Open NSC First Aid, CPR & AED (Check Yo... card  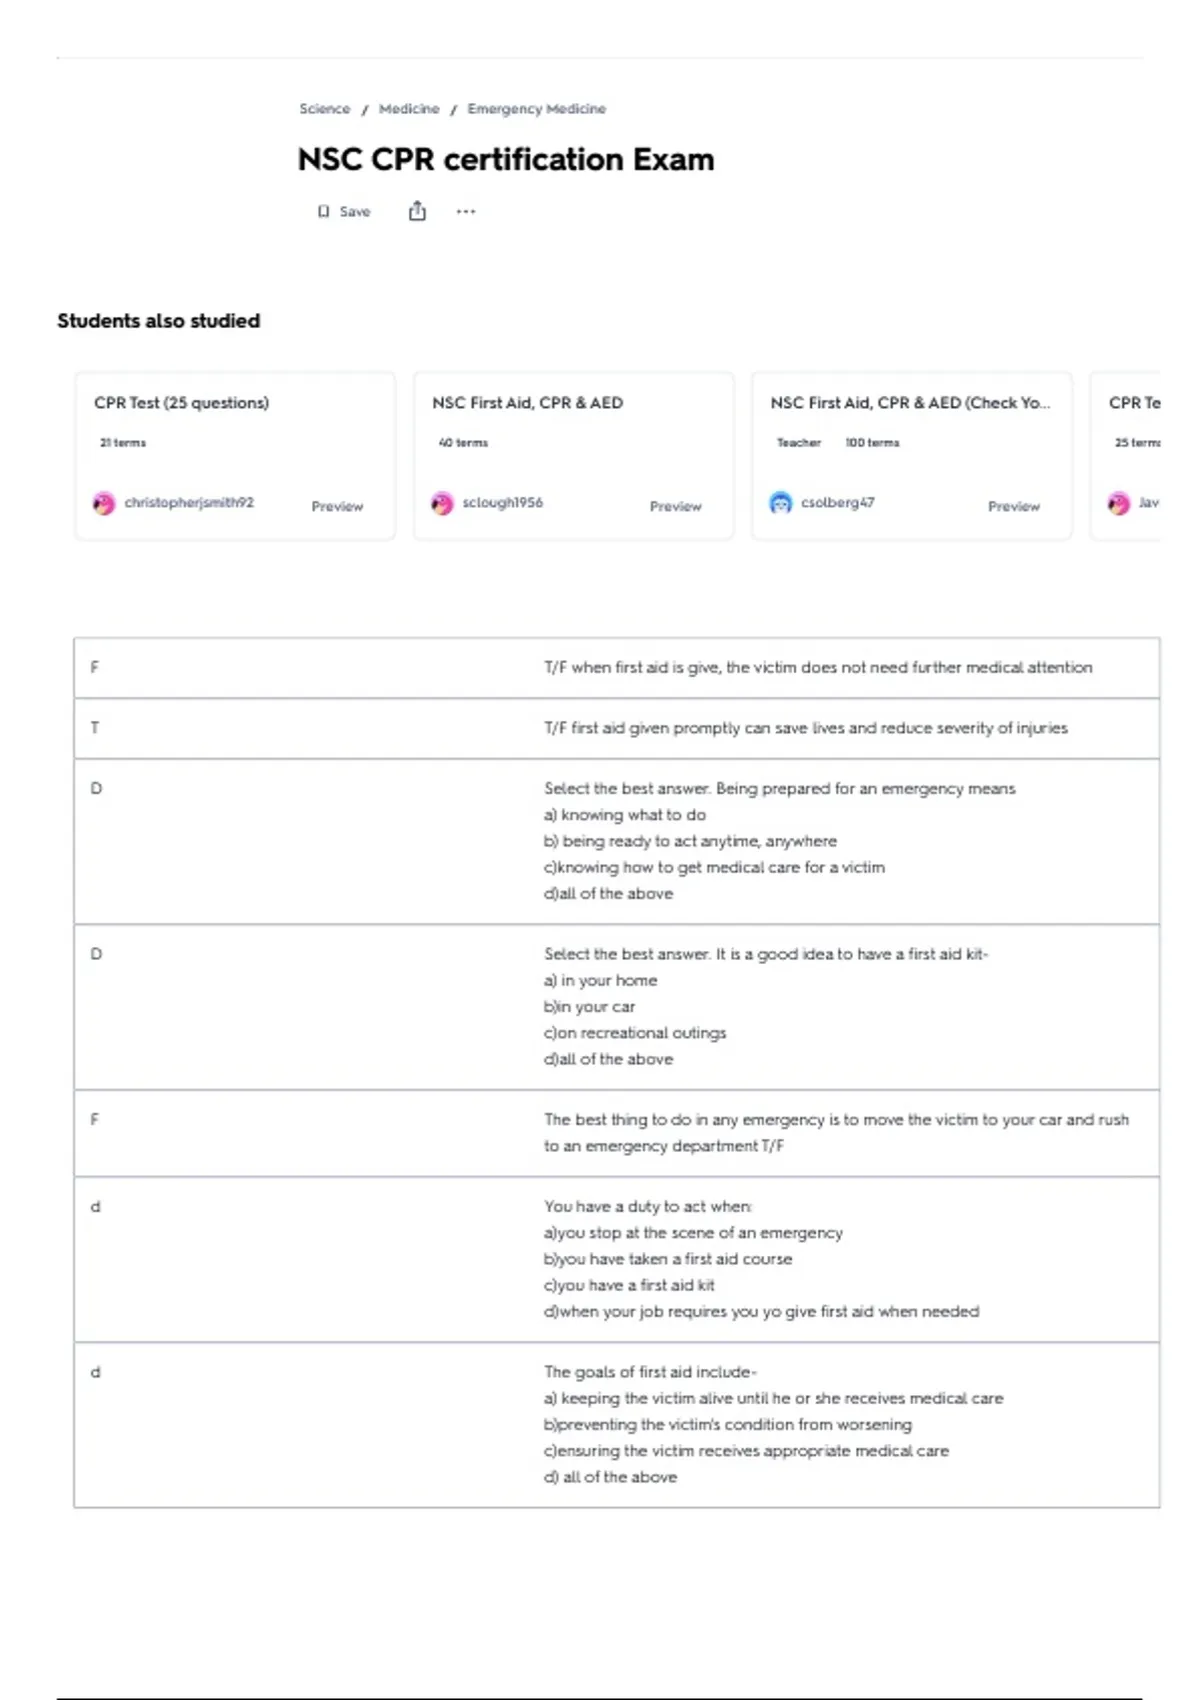click(909, 403)
